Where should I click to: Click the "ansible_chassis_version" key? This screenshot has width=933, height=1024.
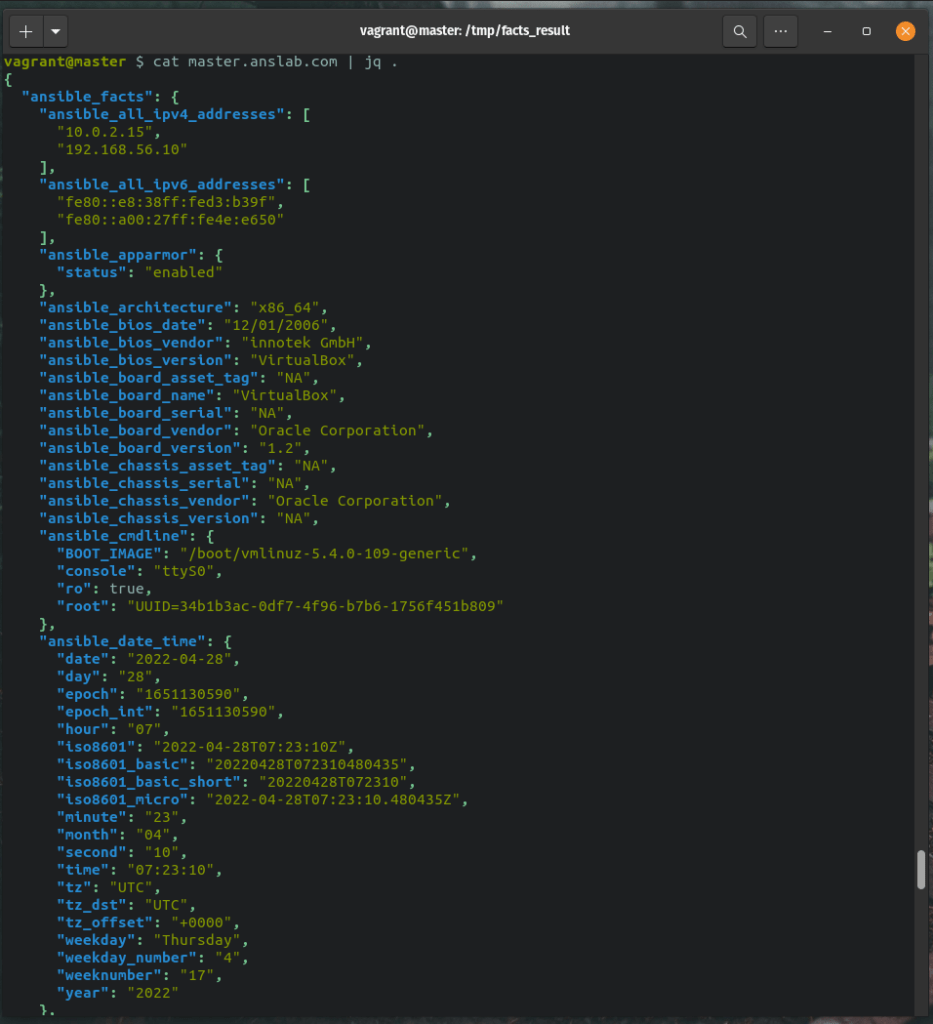[153, 519]
